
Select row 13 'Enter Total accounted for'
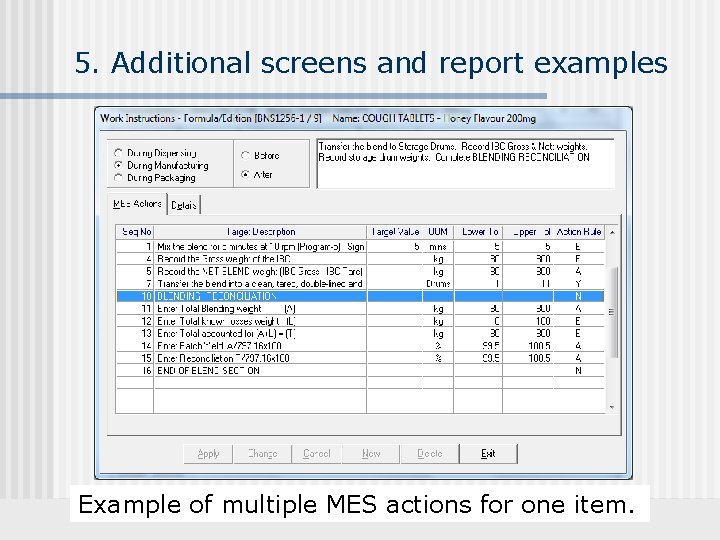pyautogui.click(x=360, y=333)
